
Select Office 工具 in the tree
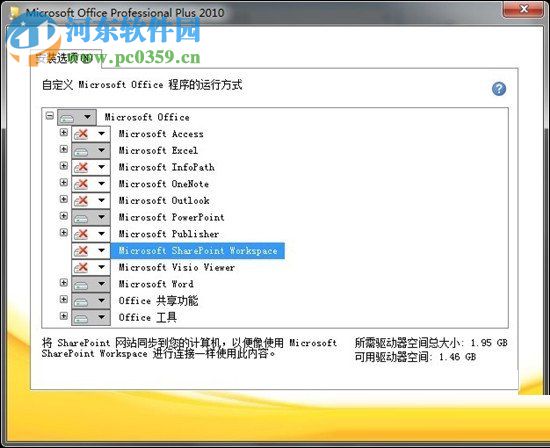click(x=148, y=317)
